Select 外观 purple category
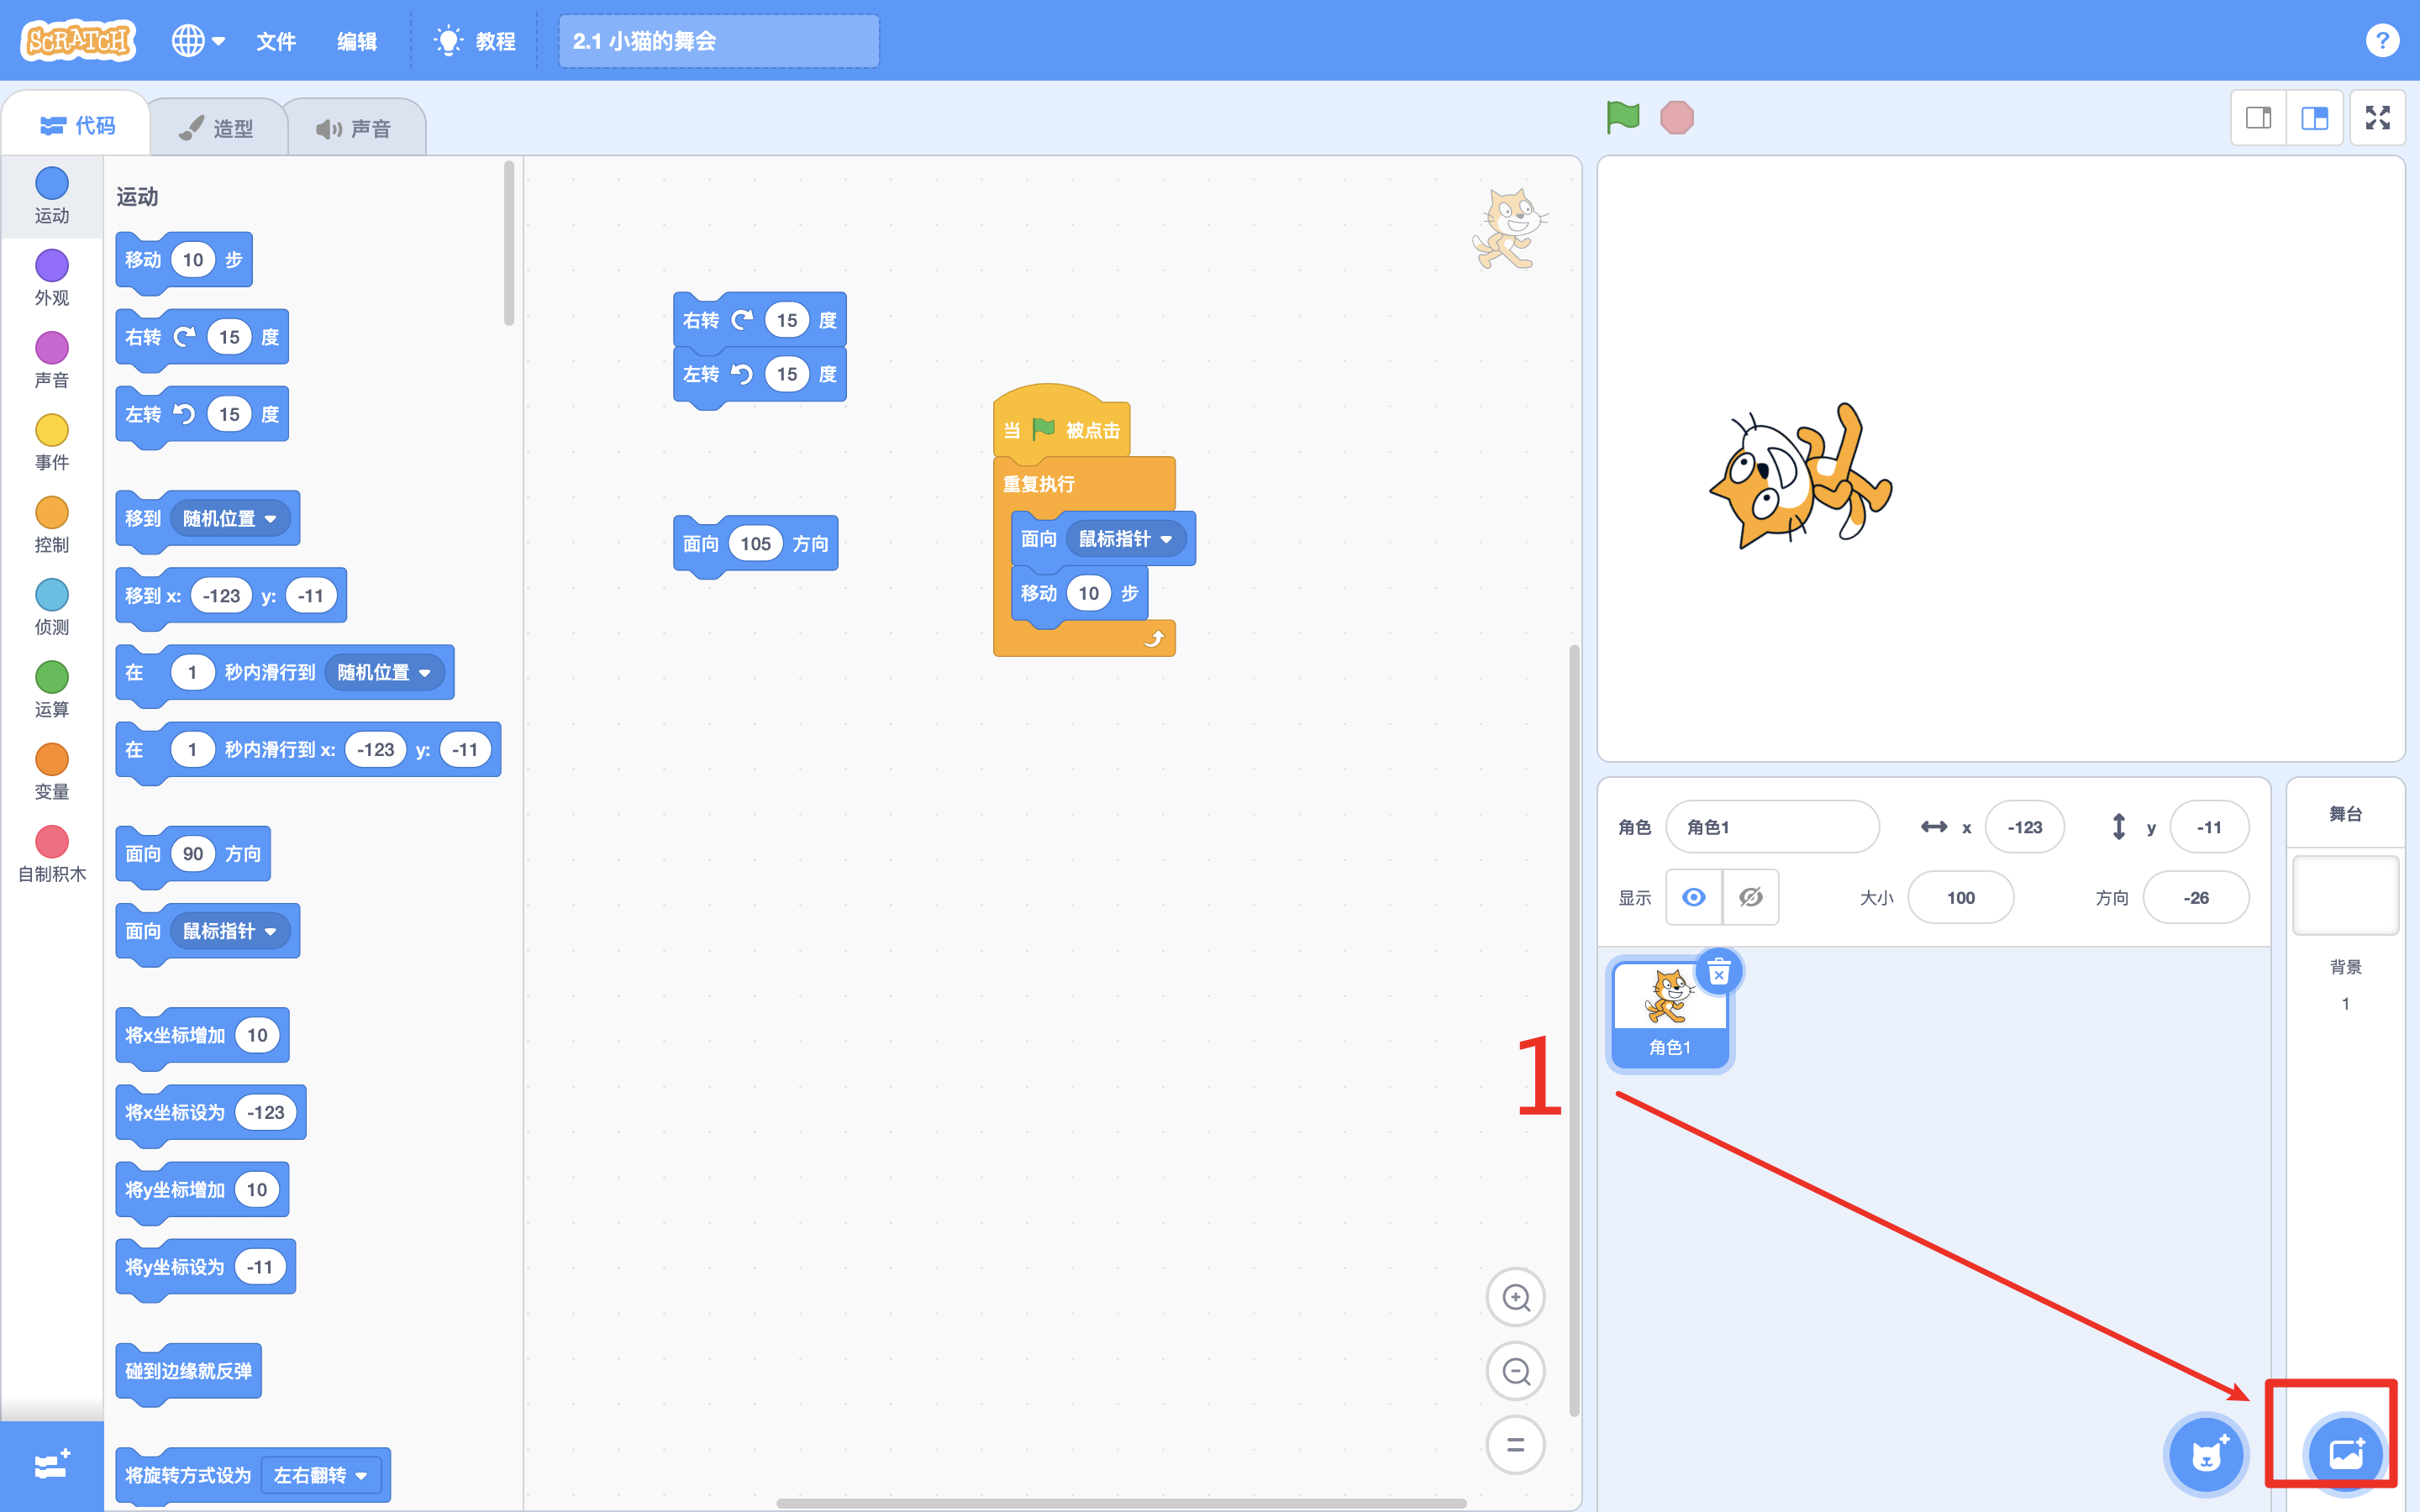The height and width of the screenshot is (1512, 2420). tap(52, 278)
